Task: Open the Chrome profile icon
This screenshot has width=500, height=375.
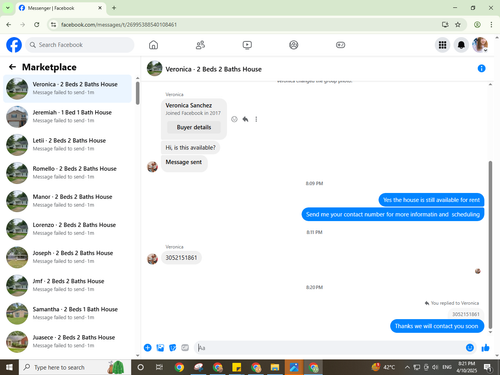Action: 477,25
